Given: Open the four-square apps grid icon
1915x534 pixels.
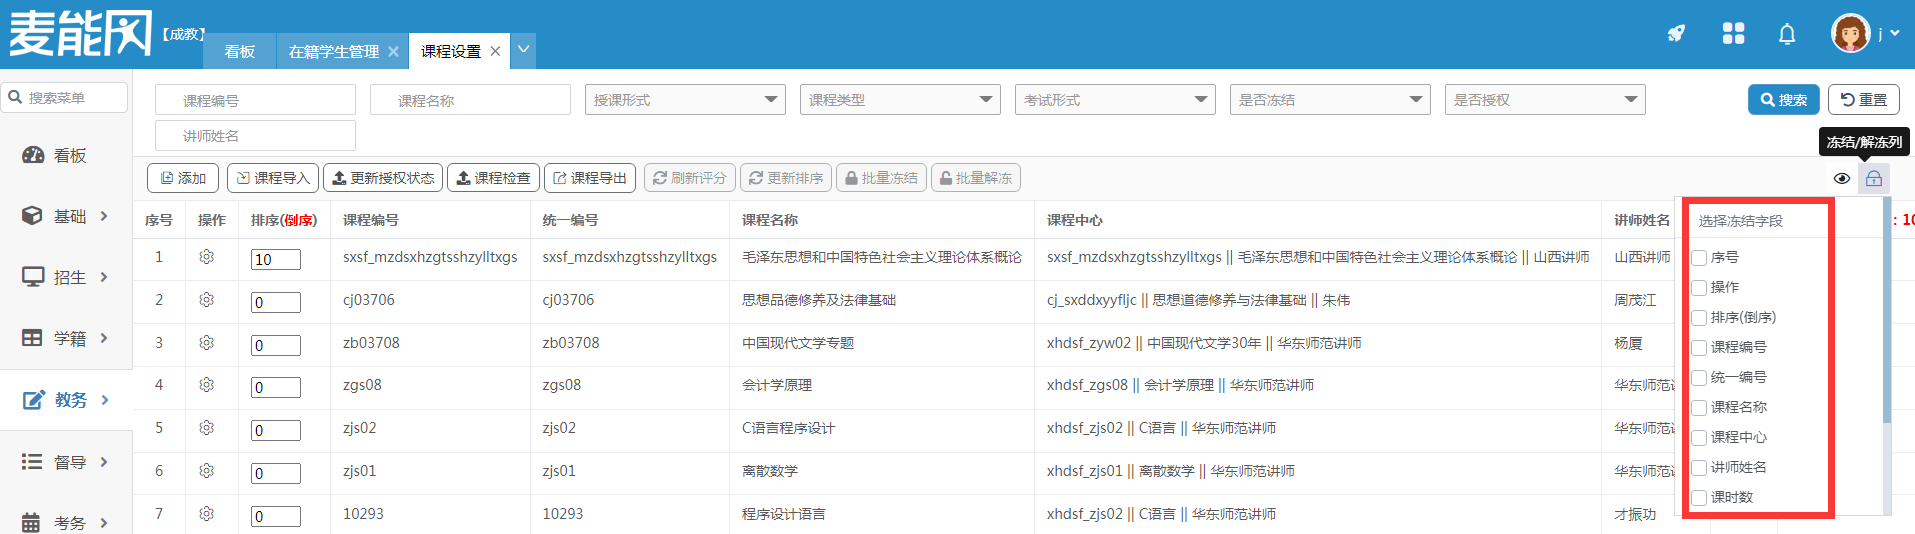Looking at the screenshot, I should 1733,33.
